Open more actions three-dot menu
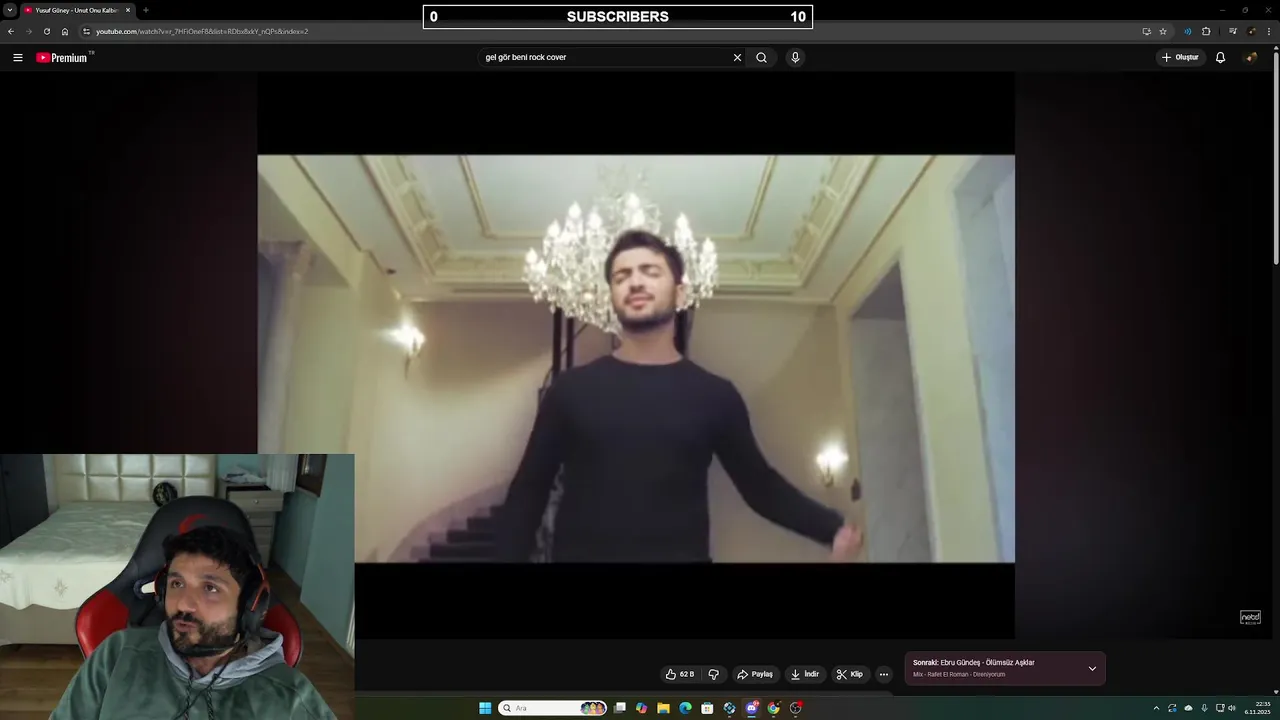 [884, 674]
